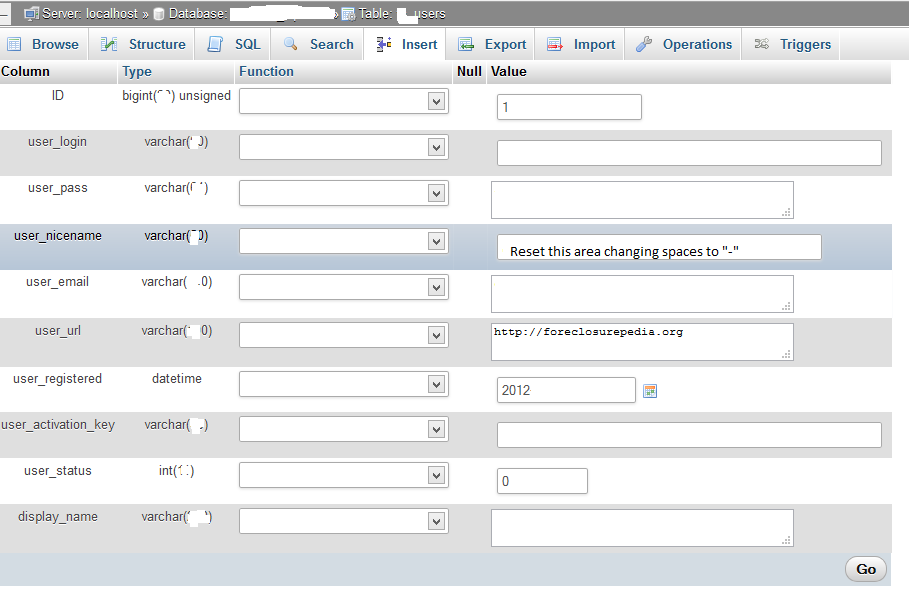Click the Go button
909x595 pixels.
(x=866, y=569)
